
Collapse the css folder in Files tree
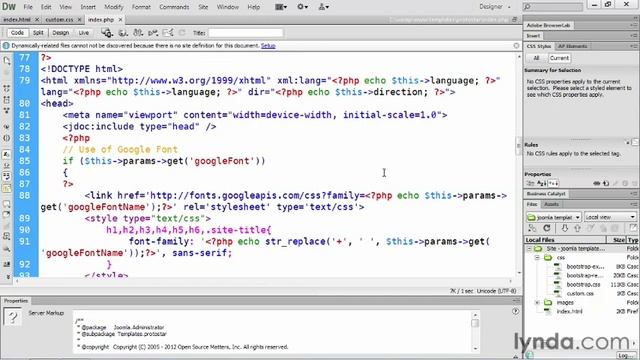click(537, 258)
